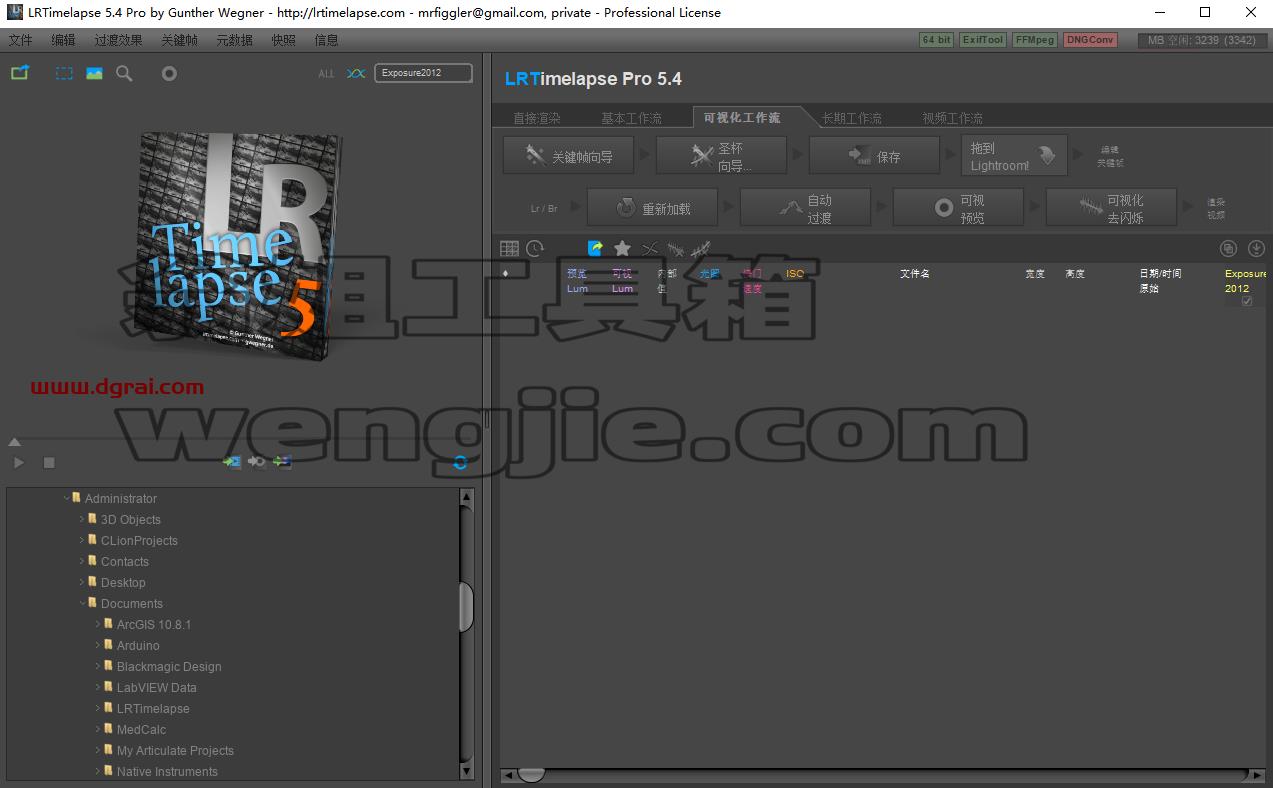
Task: Open the 关键帧 menu
Action: [179, 40]
